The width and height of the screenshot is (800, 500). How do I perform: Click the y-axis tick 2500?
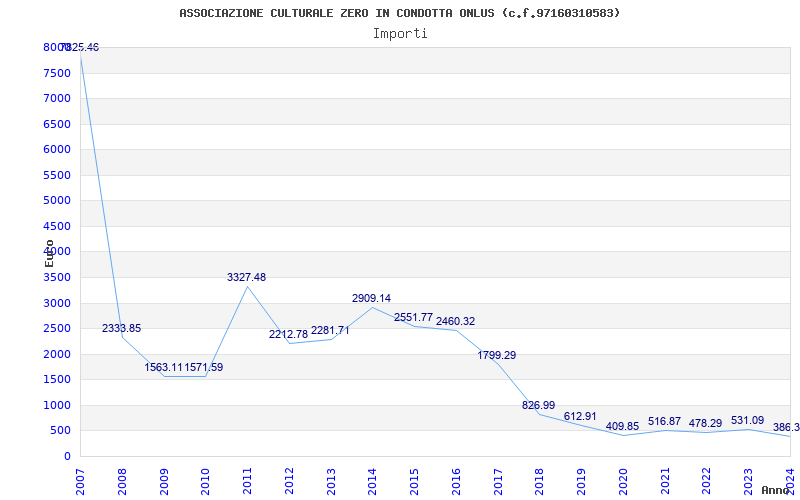pos(57,329)
